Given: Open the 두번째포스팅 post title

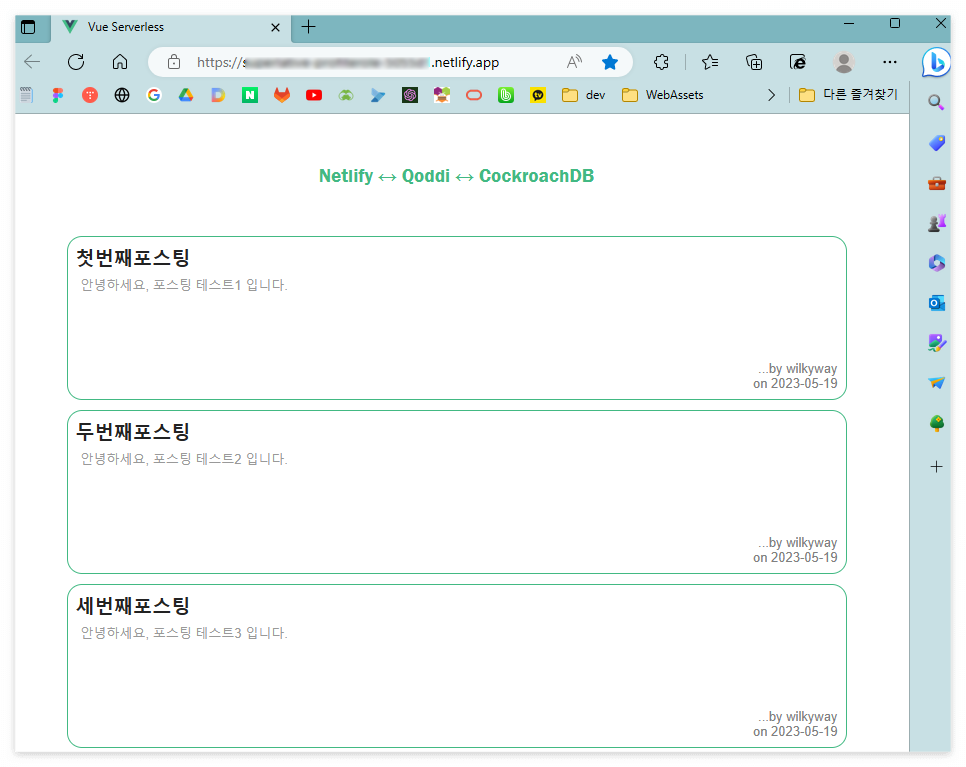Looking at the screenshot, I should (x=132, y=431).
